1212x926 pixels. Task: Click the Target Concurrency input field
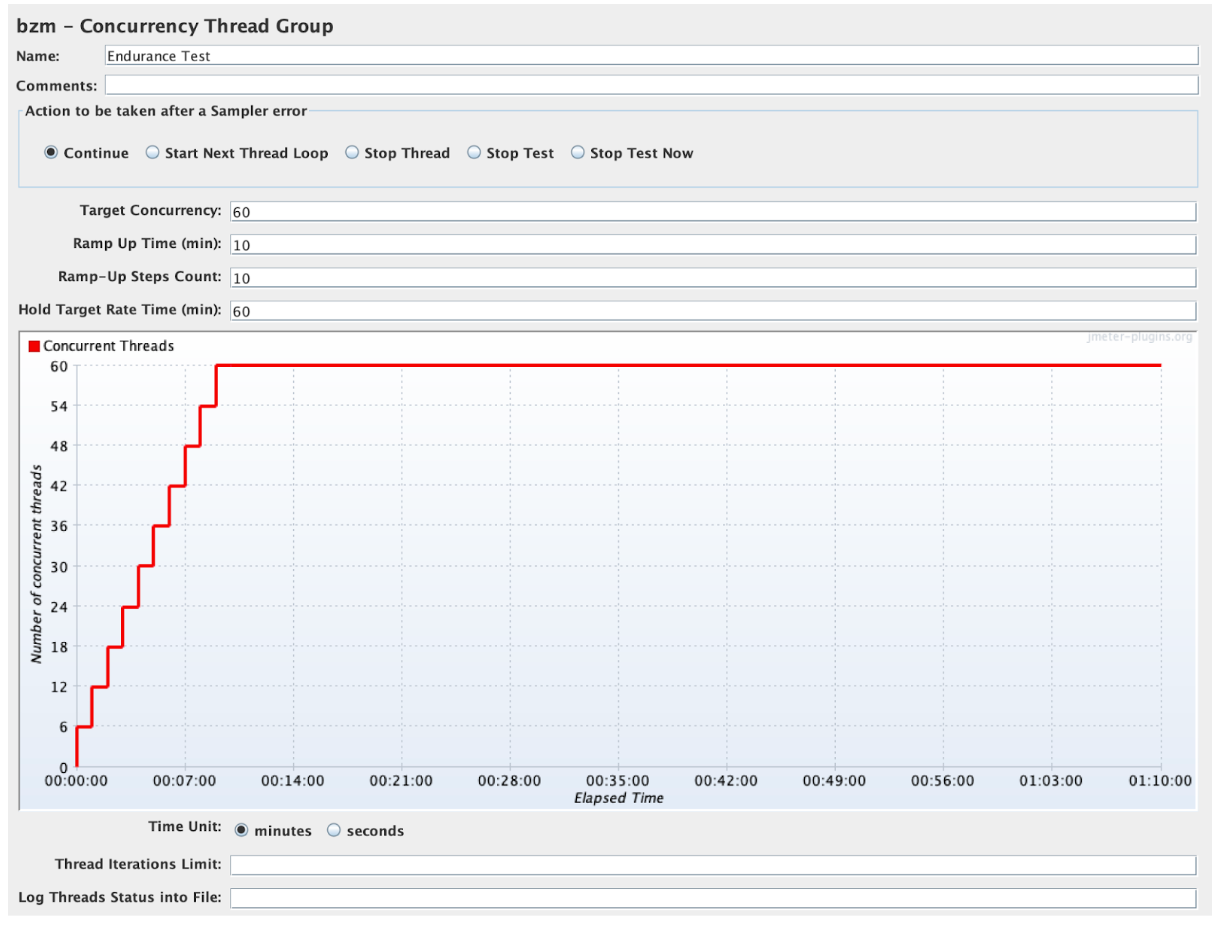(712, 212)
